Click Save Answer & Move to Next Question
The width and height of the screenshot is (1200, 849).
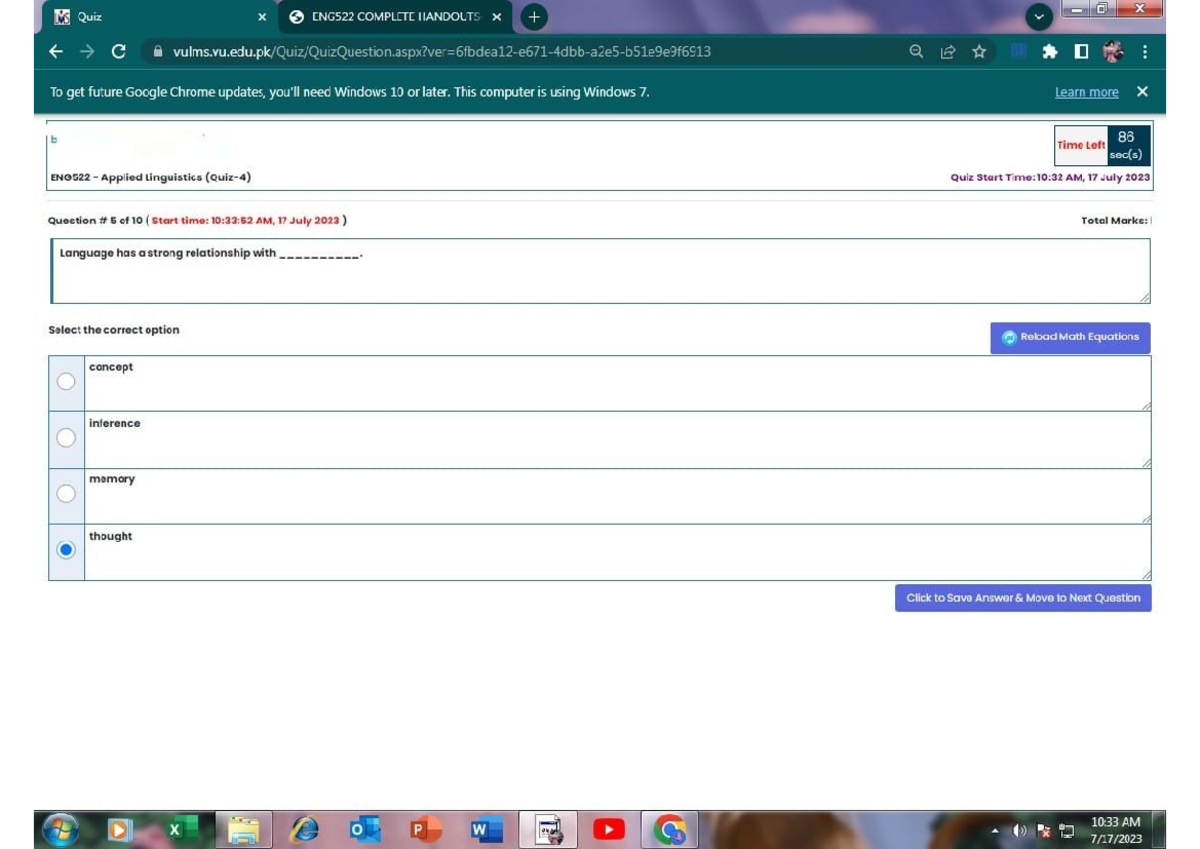1022,597
